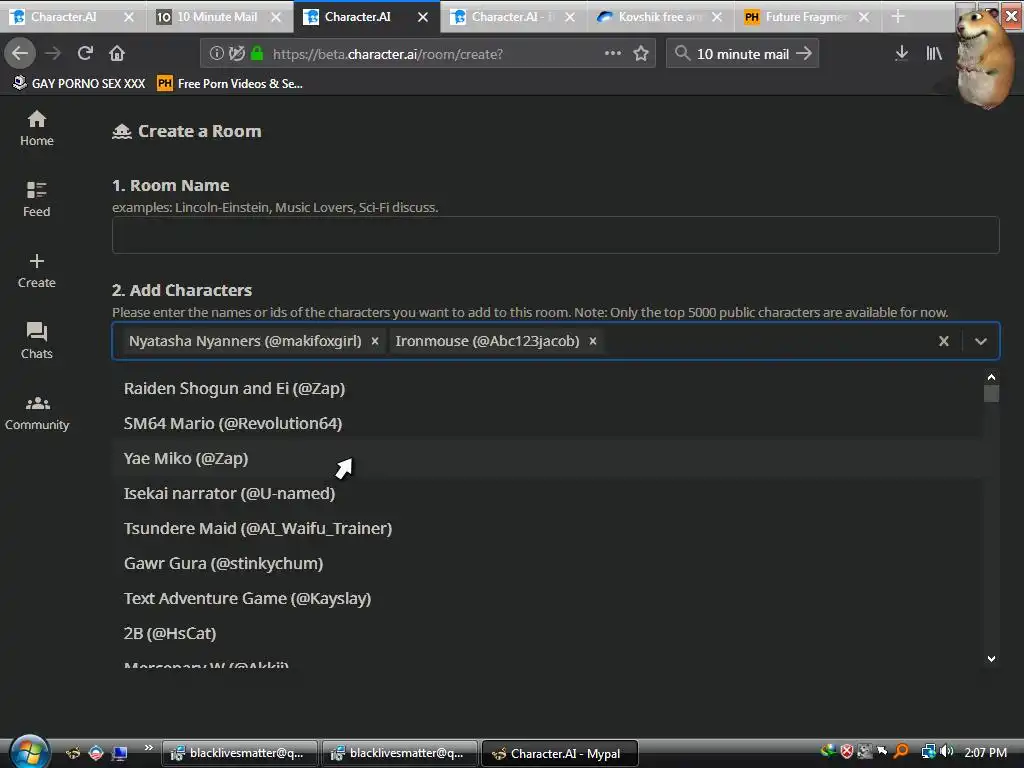This screenshot has width=1024, height=768.
Task: Collapse the character dropdown chevron
Action: tap(981, 341)
